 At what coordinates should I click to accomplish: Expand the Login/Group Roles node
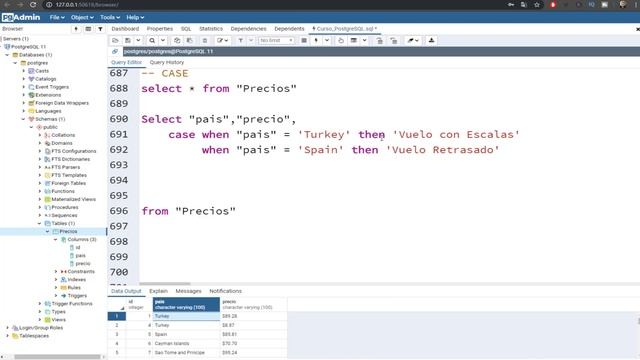[x=7, y=328]
